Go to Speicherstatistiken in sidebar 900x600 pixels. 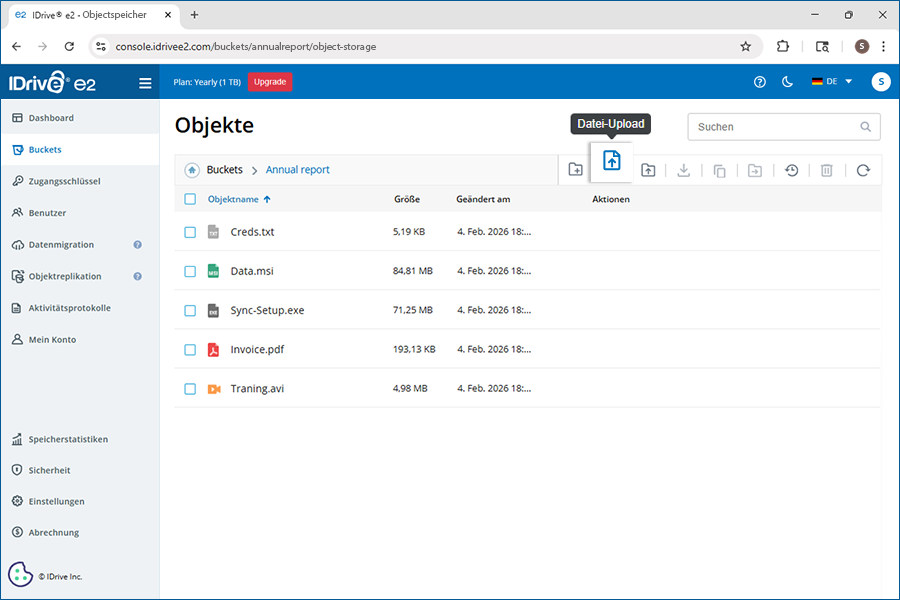coord(68,439)
